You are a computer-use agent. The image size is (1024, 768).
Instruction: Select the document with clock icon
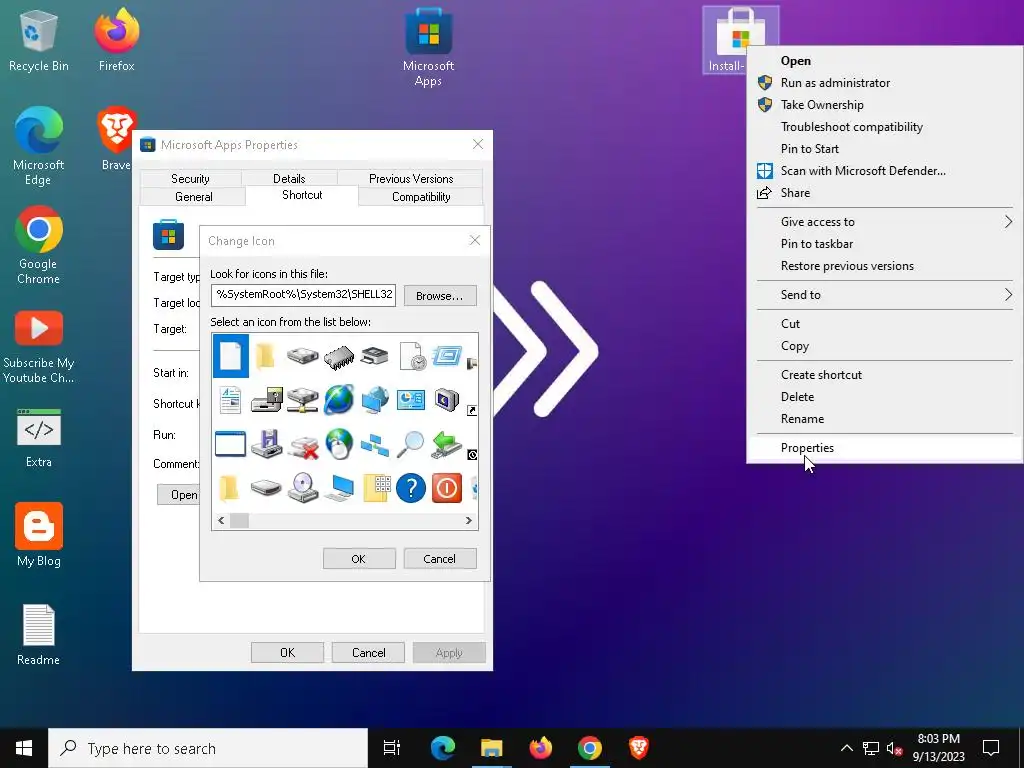[x=411, y=357]
